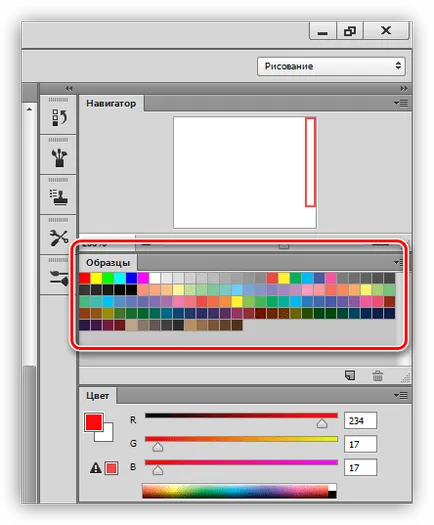The height and width of the screenshot is (525, 434).
Task: Select fifth swatch, pure blue, in top row
Action: [x=131, y=278]
